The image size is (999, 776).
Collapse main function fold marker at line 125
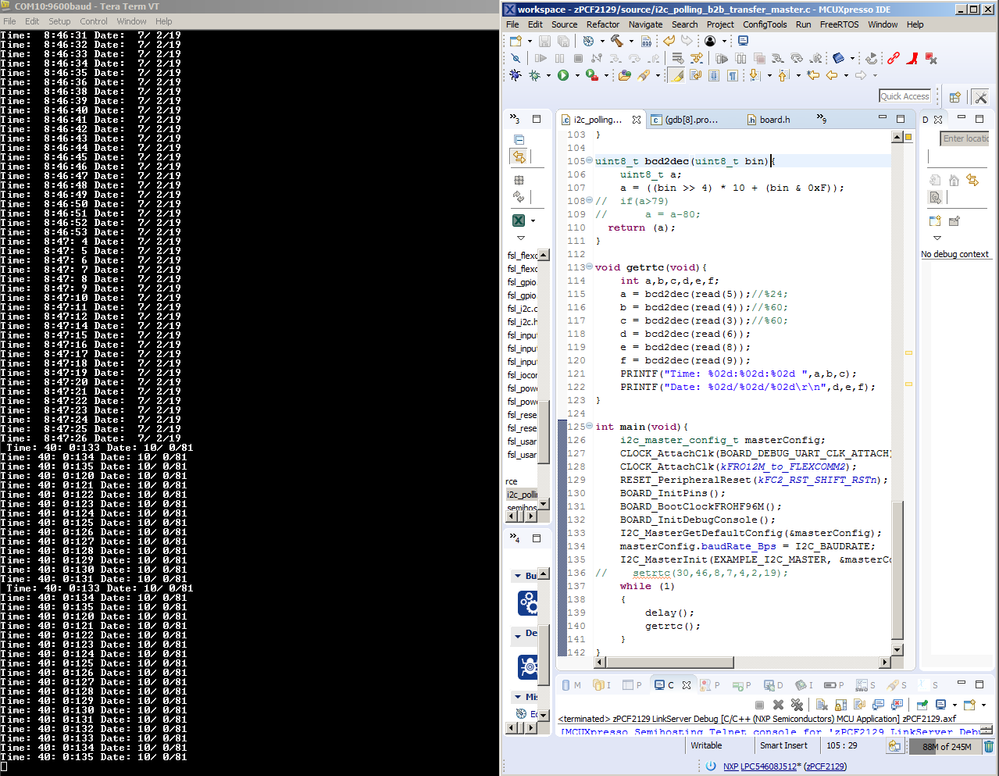589,426
